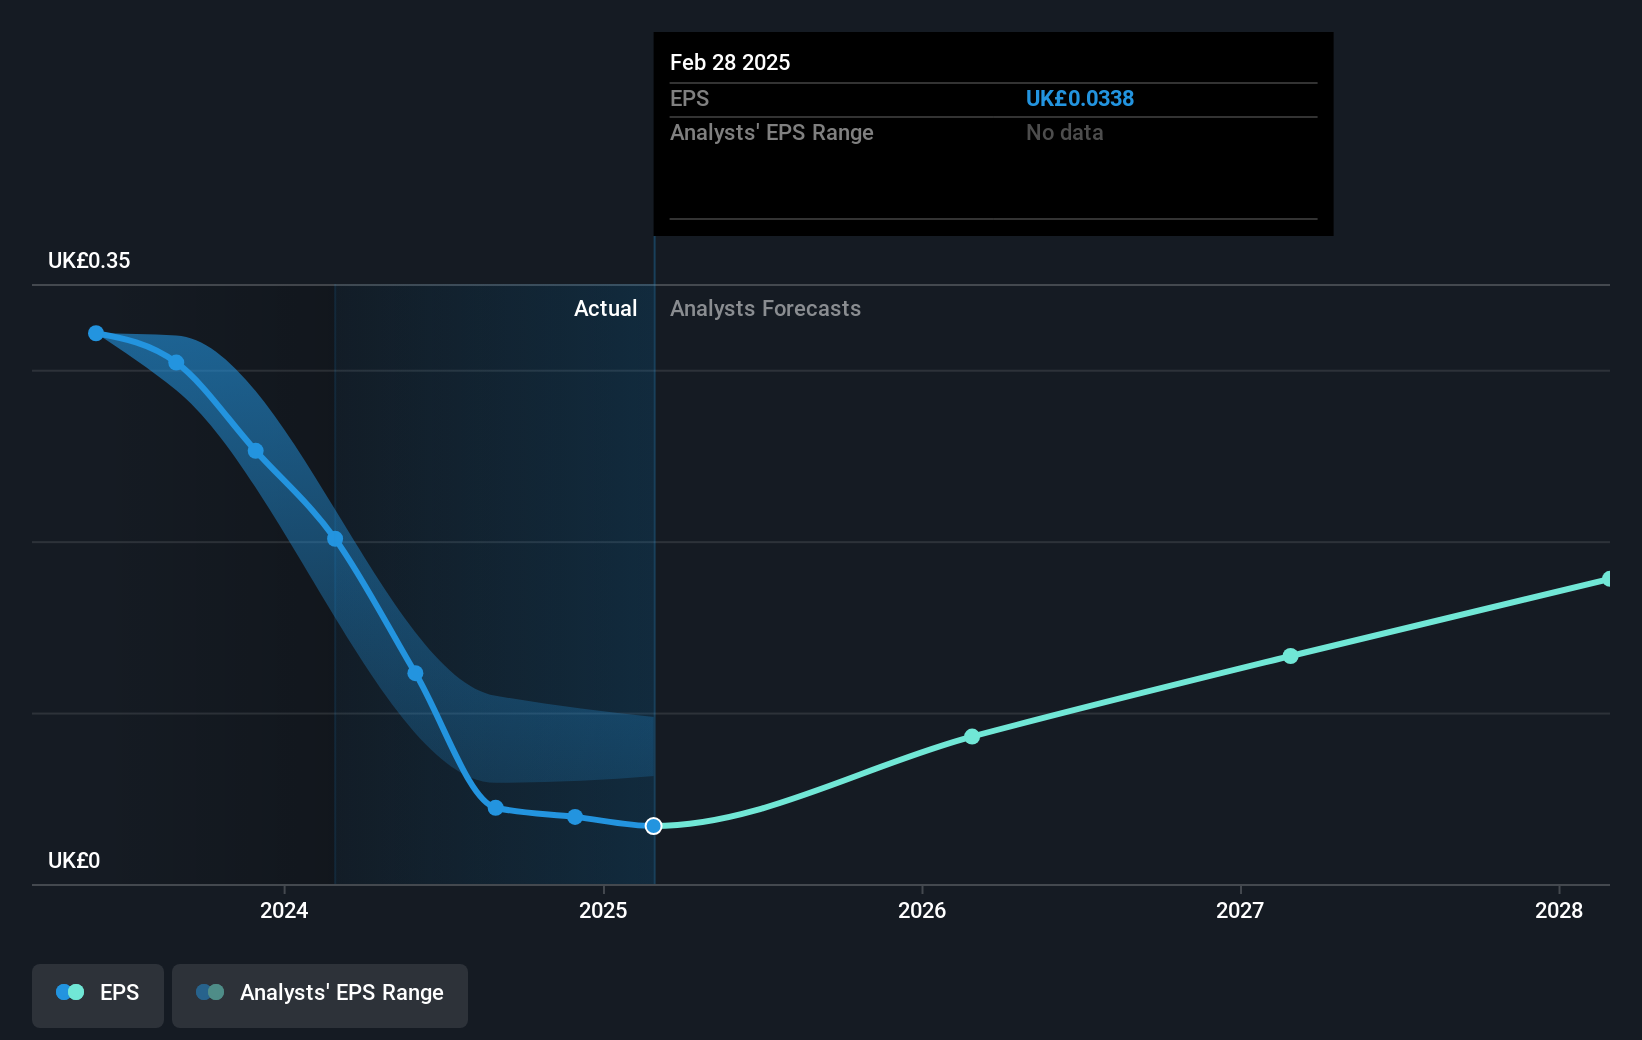1642x1040 pixels.
Task: Click the Analysts' EPS Range legend dot icon
Action: (x=210, y=991)
